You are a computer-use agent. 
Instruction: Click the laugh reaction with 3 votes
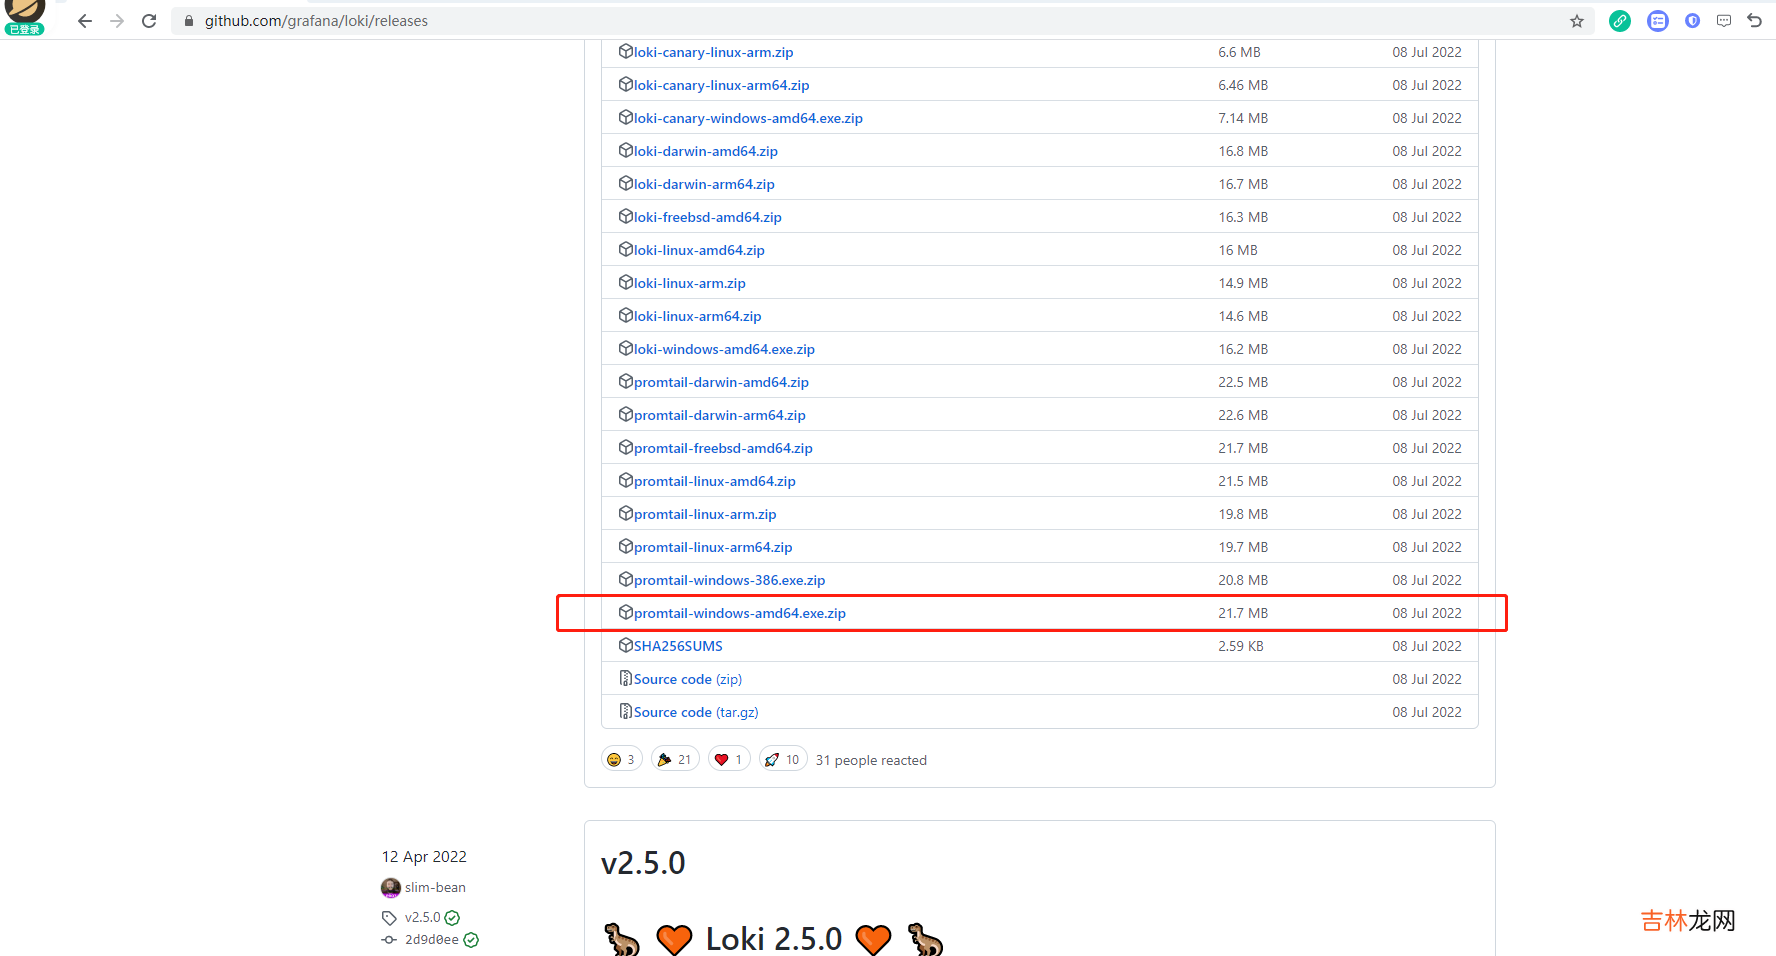(621, 760)
